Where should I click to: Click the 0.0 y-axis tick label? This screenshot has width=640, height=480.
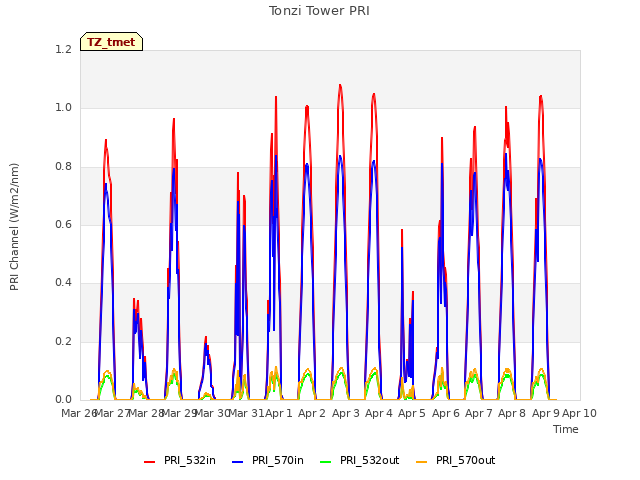click(x=63, y=399)
